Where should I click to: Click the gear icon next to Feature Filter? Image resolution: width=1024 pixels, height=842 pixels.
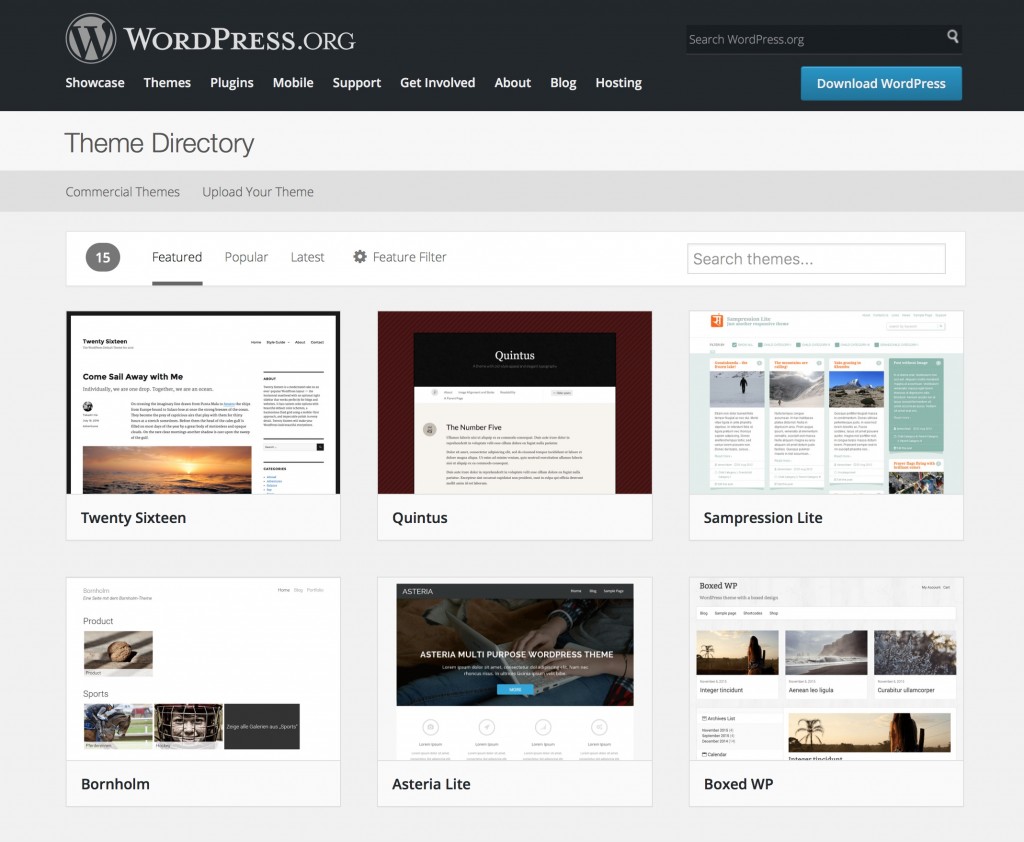point(360,257)
